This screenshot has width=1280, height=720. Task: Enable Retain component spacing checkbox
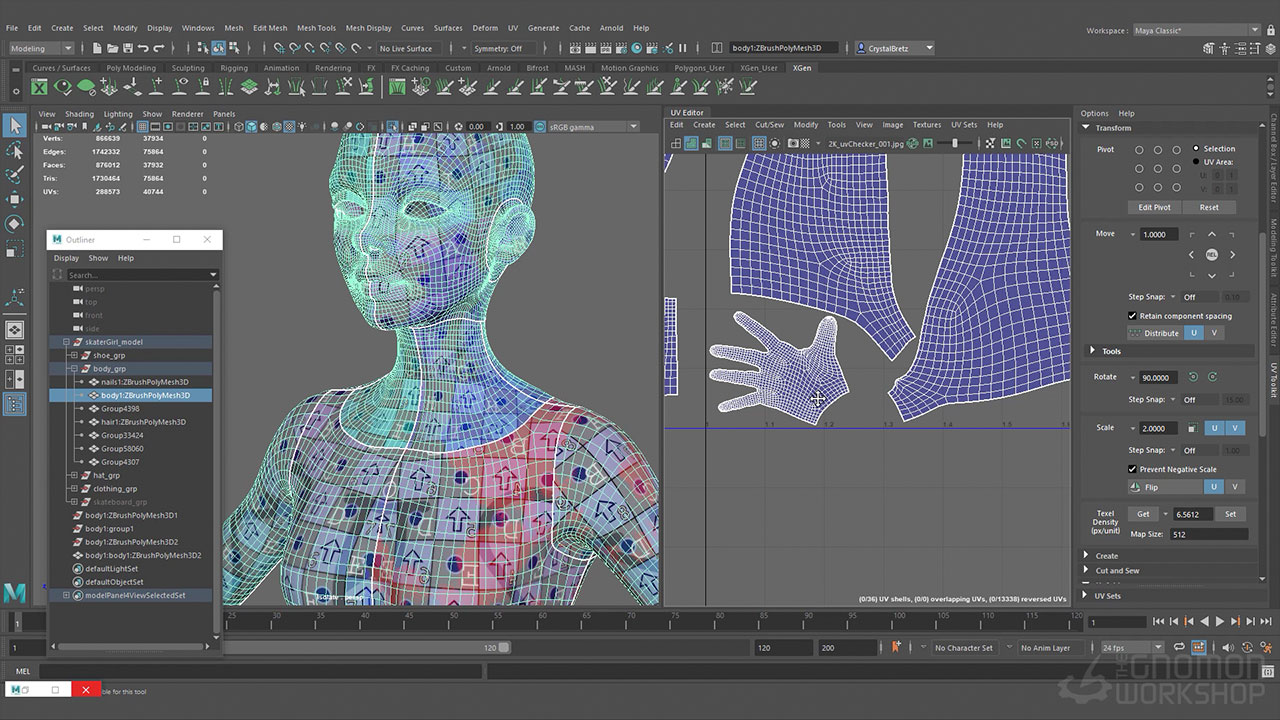point(1132,316)
